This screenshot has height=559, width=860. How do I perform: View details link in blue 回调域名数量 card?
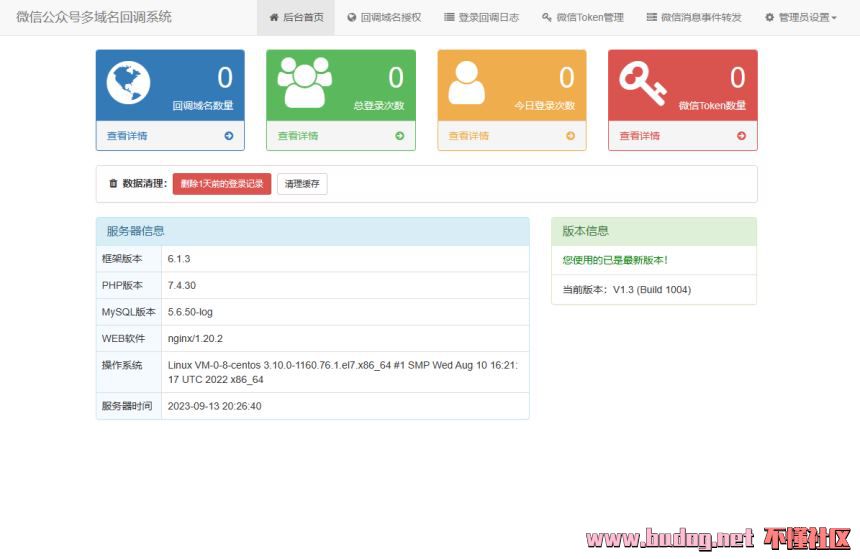127,136
